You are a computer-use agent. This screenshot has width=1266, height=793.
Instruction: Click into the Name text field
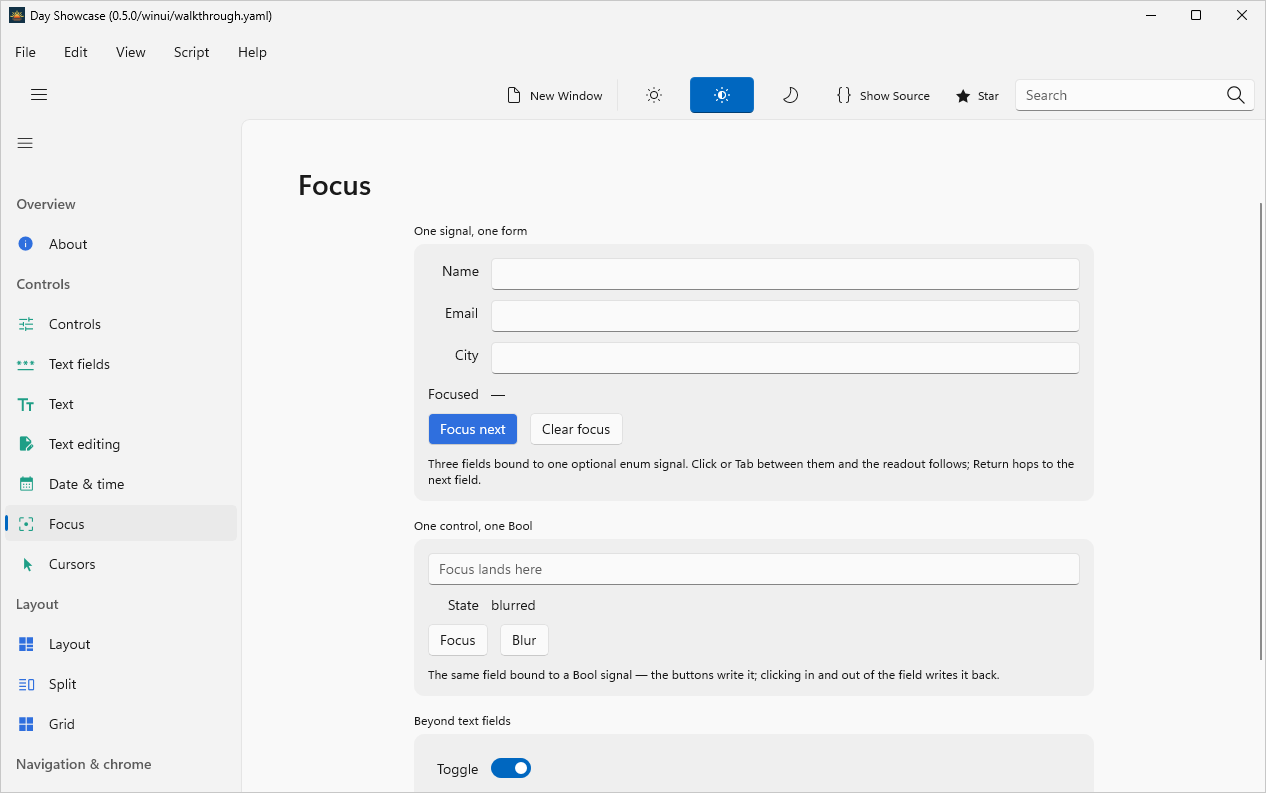coord(785,274)
